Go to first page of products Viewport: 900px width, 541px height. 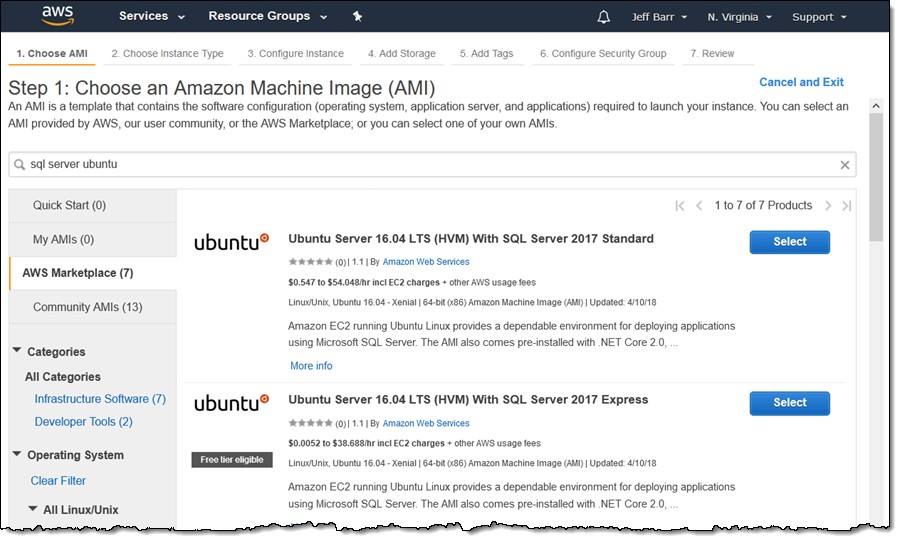click(680, 206)
